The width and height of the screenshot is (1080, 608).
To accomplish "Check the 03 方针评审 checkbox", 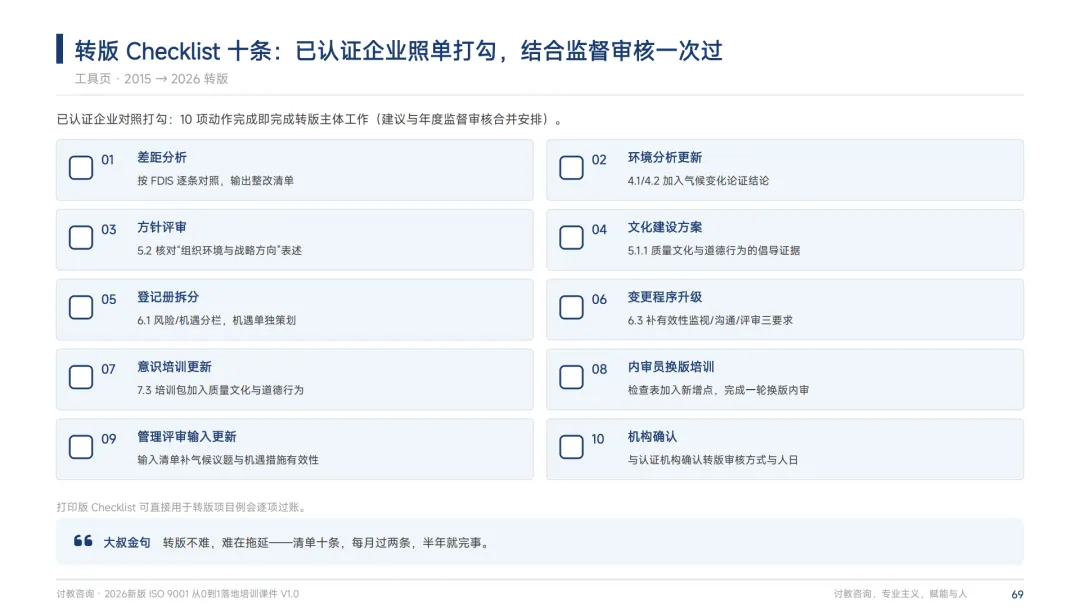I will [81, 238].
